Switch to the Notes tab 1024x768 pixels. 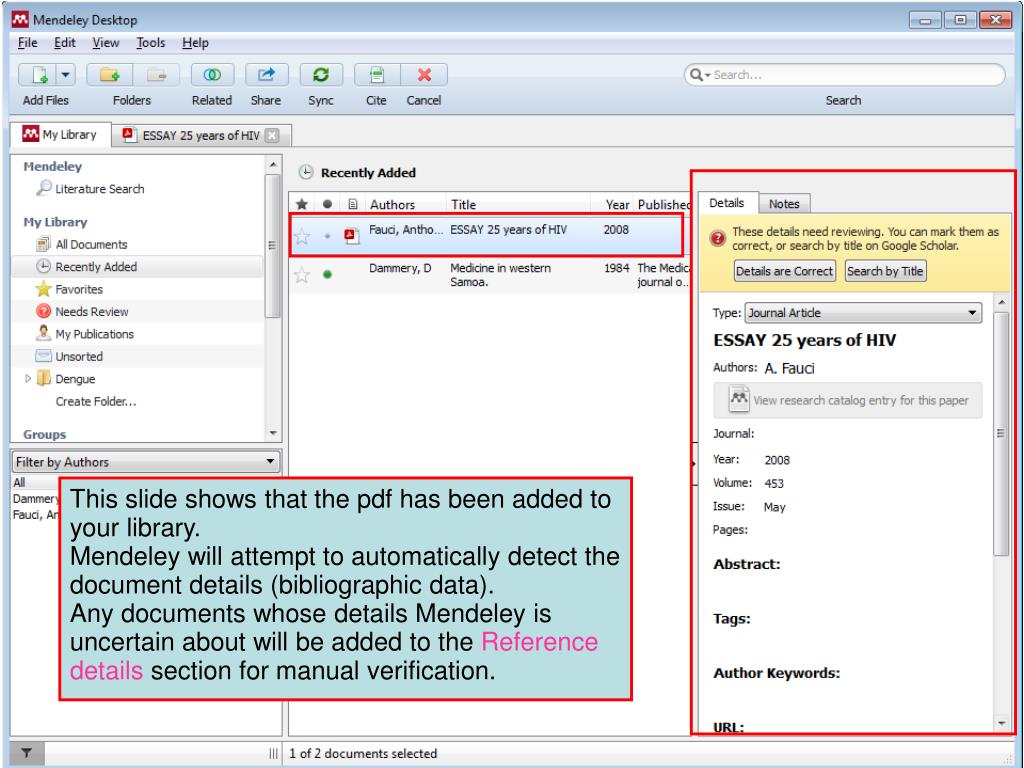[784, 204]
